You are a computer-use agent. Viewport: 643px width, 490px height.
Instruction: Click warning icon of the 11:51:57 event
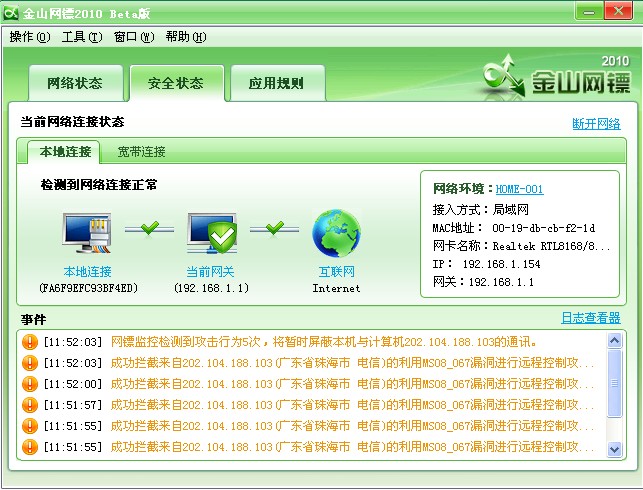[30, 405]
